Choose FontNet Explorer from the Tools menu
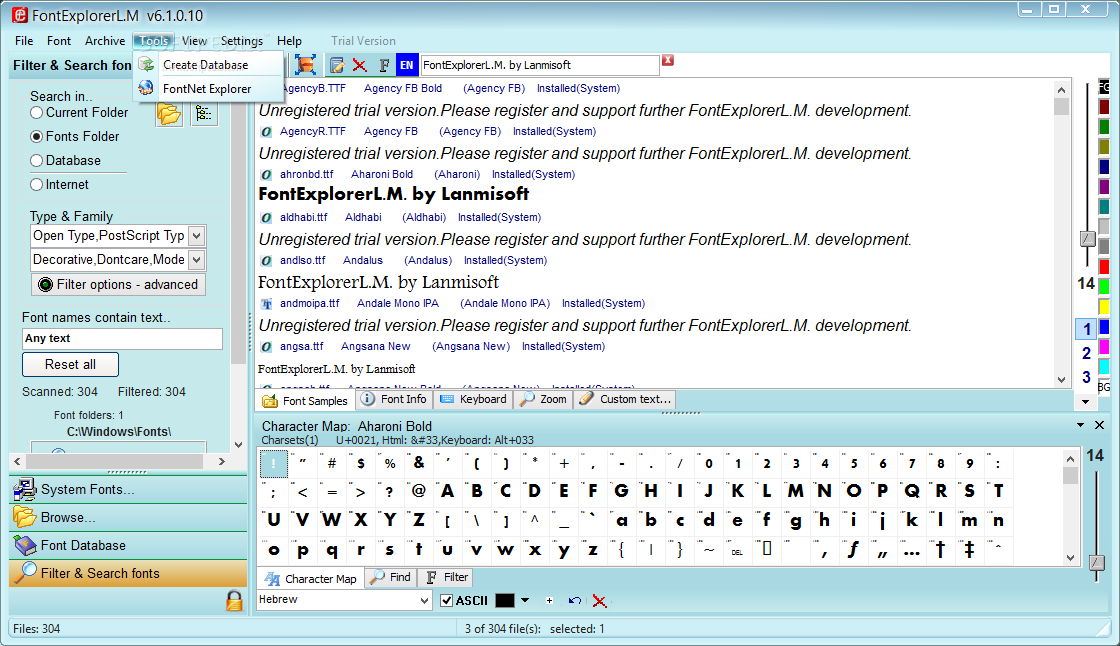 point(207,89)
